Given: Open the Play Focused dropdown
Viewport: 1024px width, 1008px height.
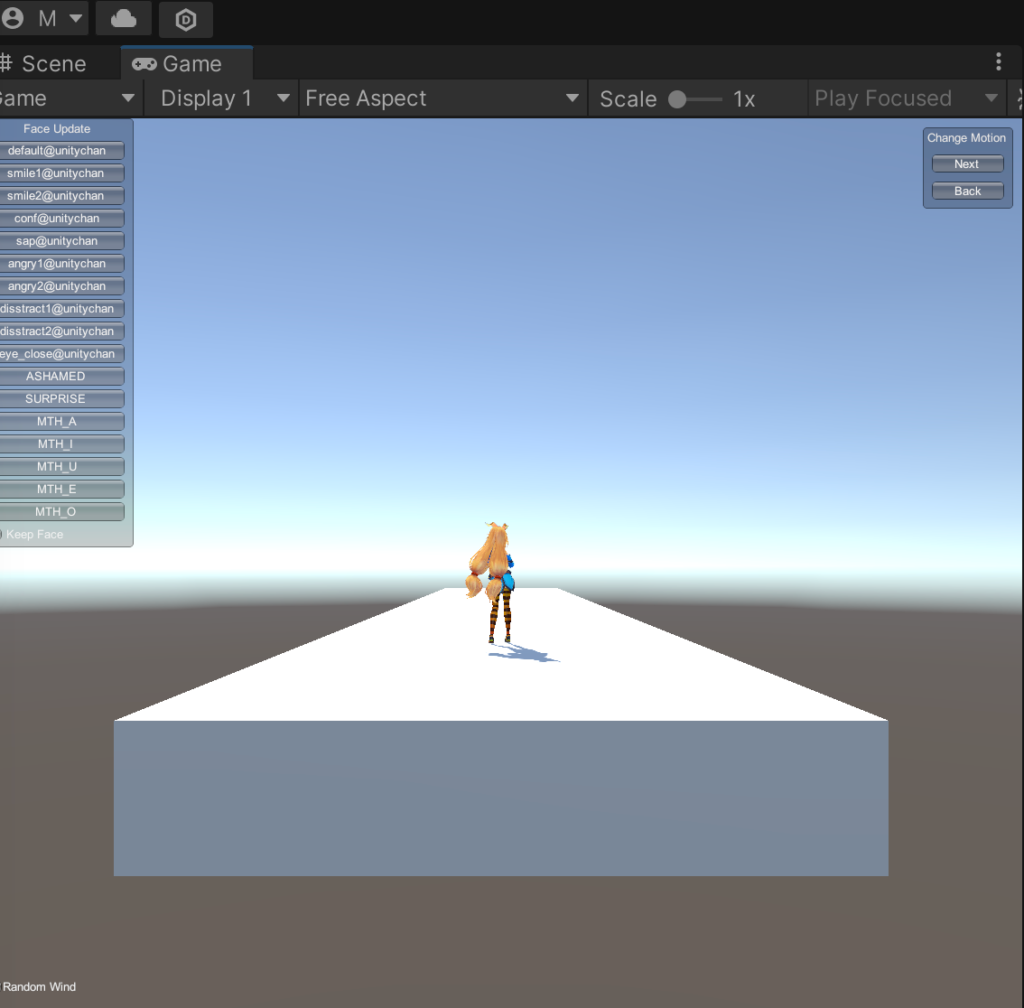Looking at the screenshot, I should pyautogui.click(x=907, y=99).
